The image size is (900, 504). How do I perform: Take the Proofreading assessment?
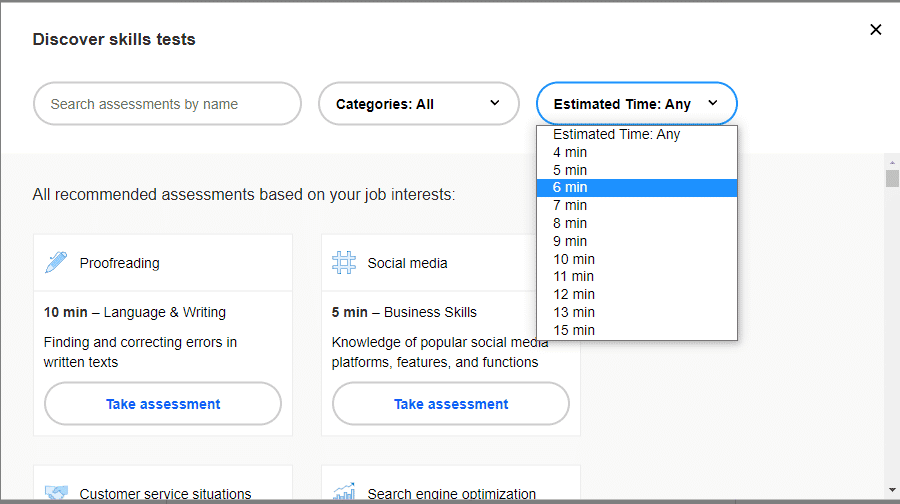(x=163, y=404)
